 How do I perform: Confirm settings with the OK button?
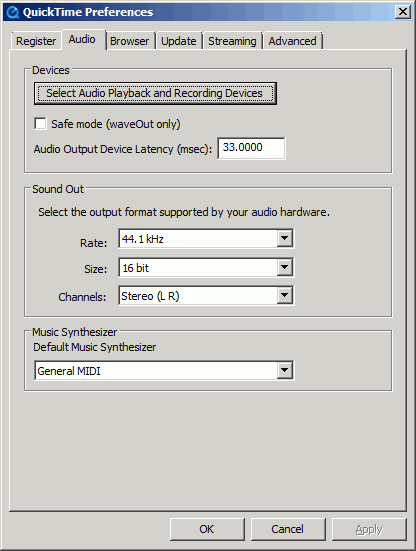pos(207,529)
